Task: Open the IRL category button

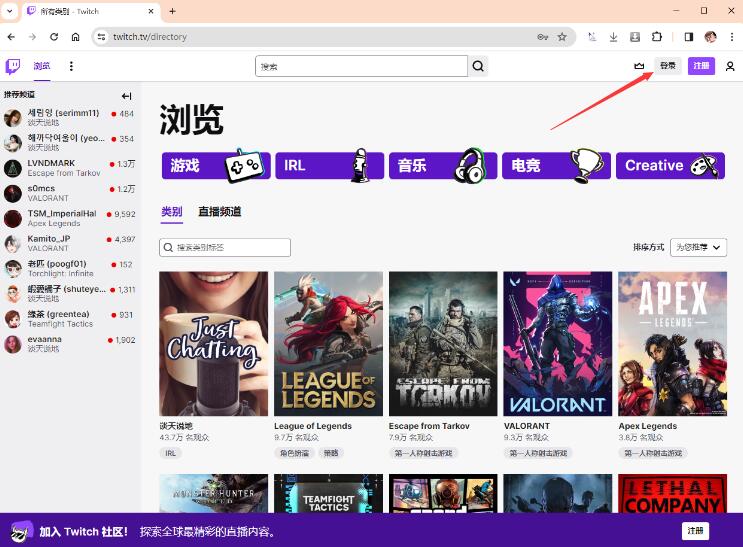Action: 329,165
